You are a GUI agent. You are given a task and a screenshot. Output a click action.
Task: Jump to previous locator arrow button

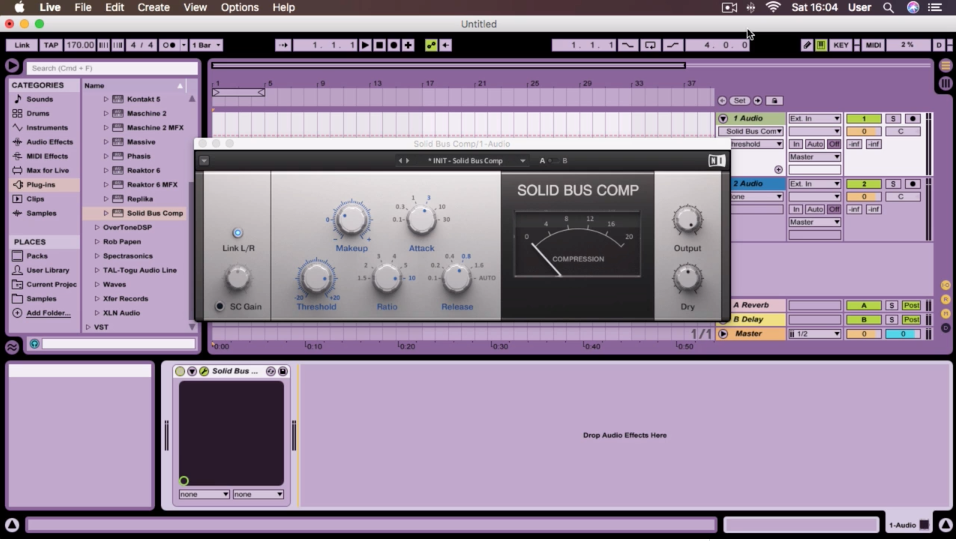pos(722,101)
